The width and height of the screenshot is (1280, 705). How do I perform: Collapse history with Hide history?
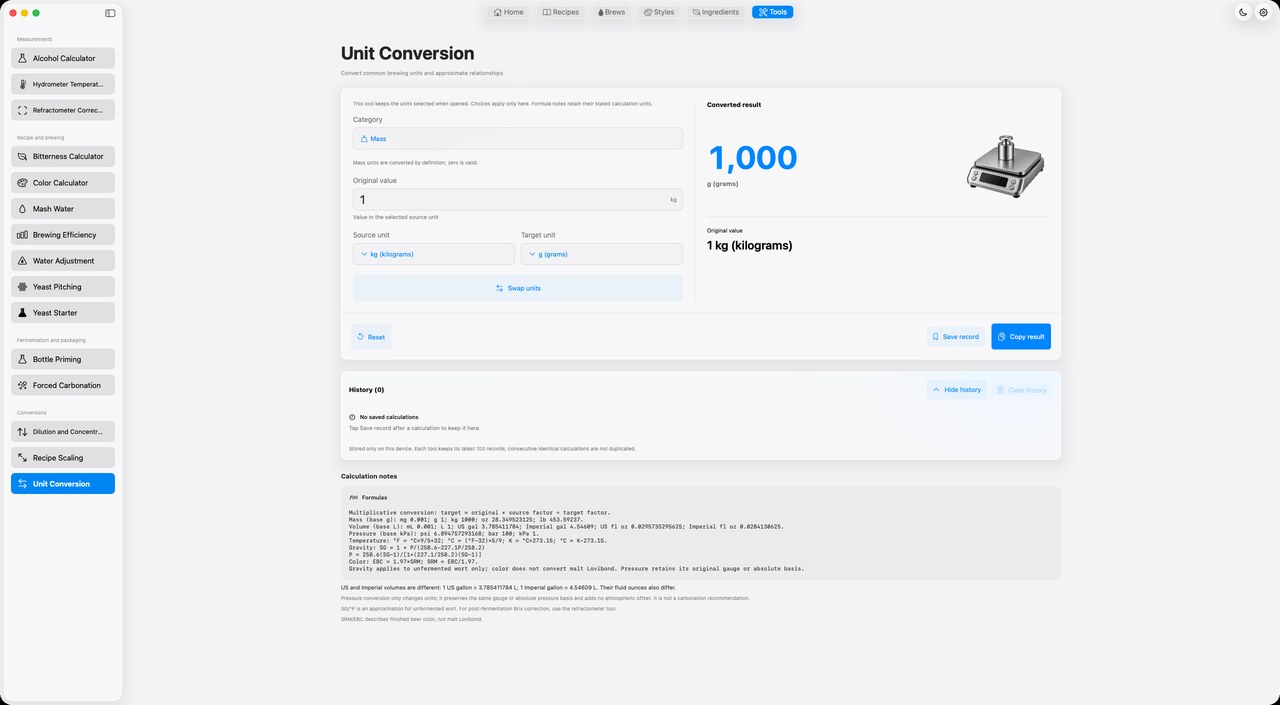[957, 389]
